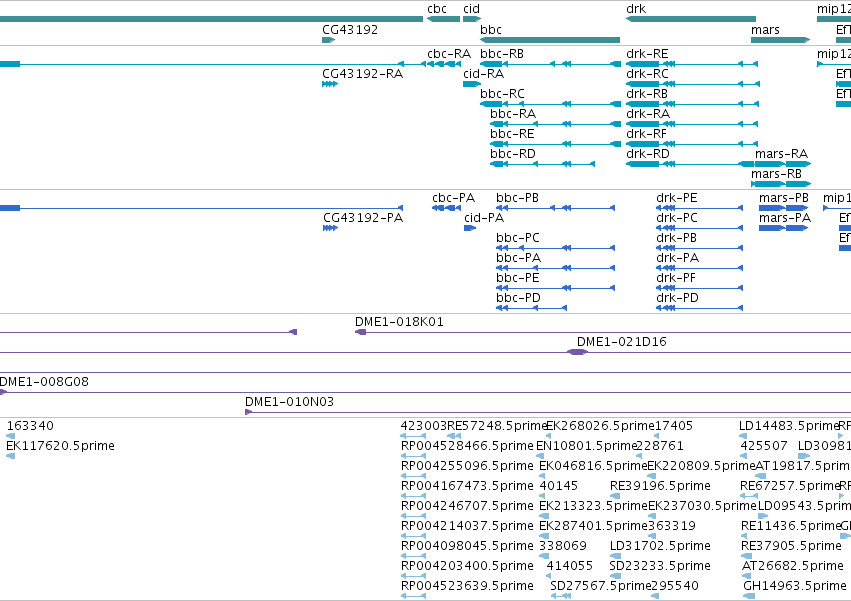Select the drk gene bar
851x601 pixels.
pos(690,19)
